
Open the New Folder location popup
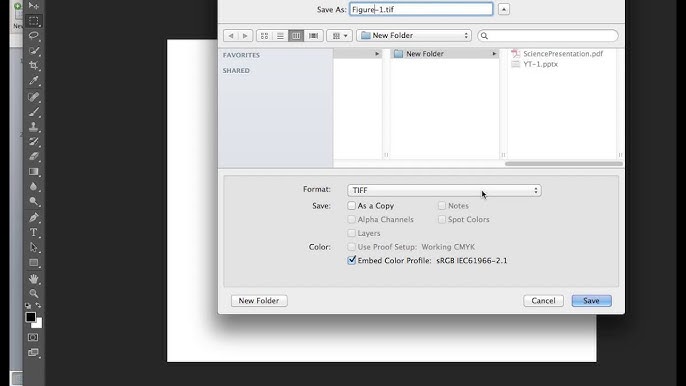tap(414, 35)
